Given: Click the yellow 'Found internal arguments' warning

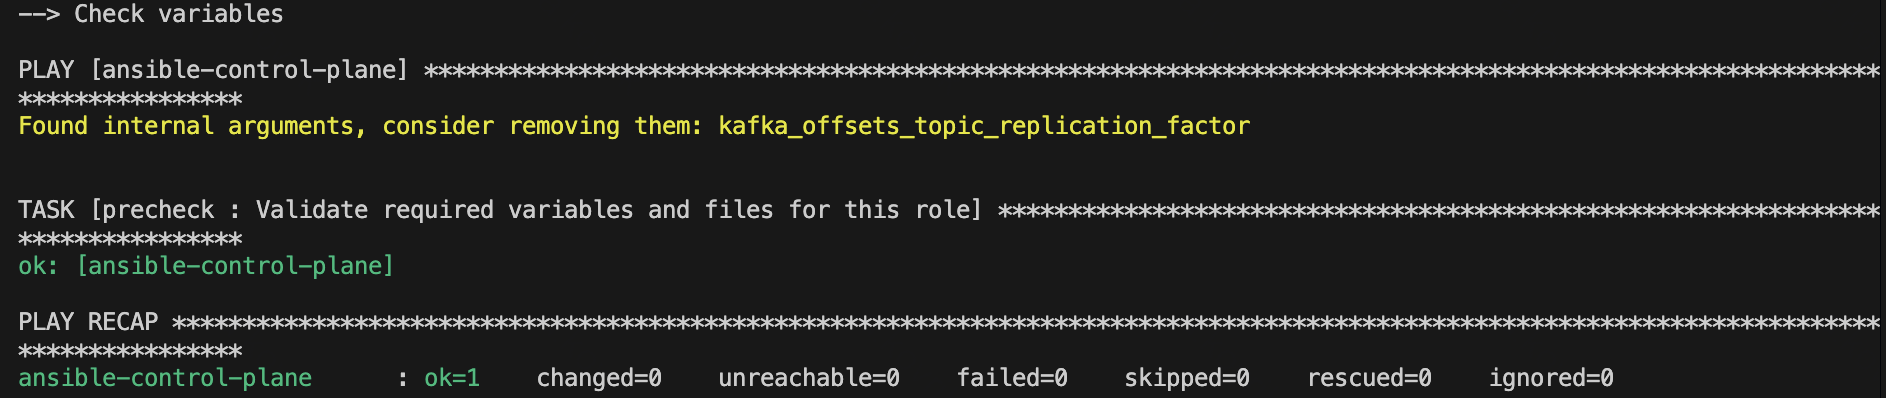Looking at the screenshot, I should pyautogui.click(x=634, y=126).
